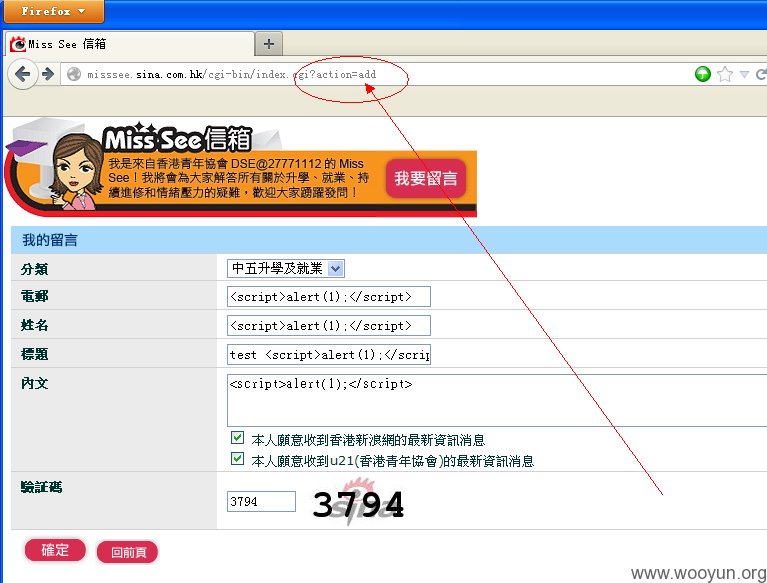Viewport: 767px width, 583px height.
Task: Open a new tab with plus button
Action: pos(269,44)
